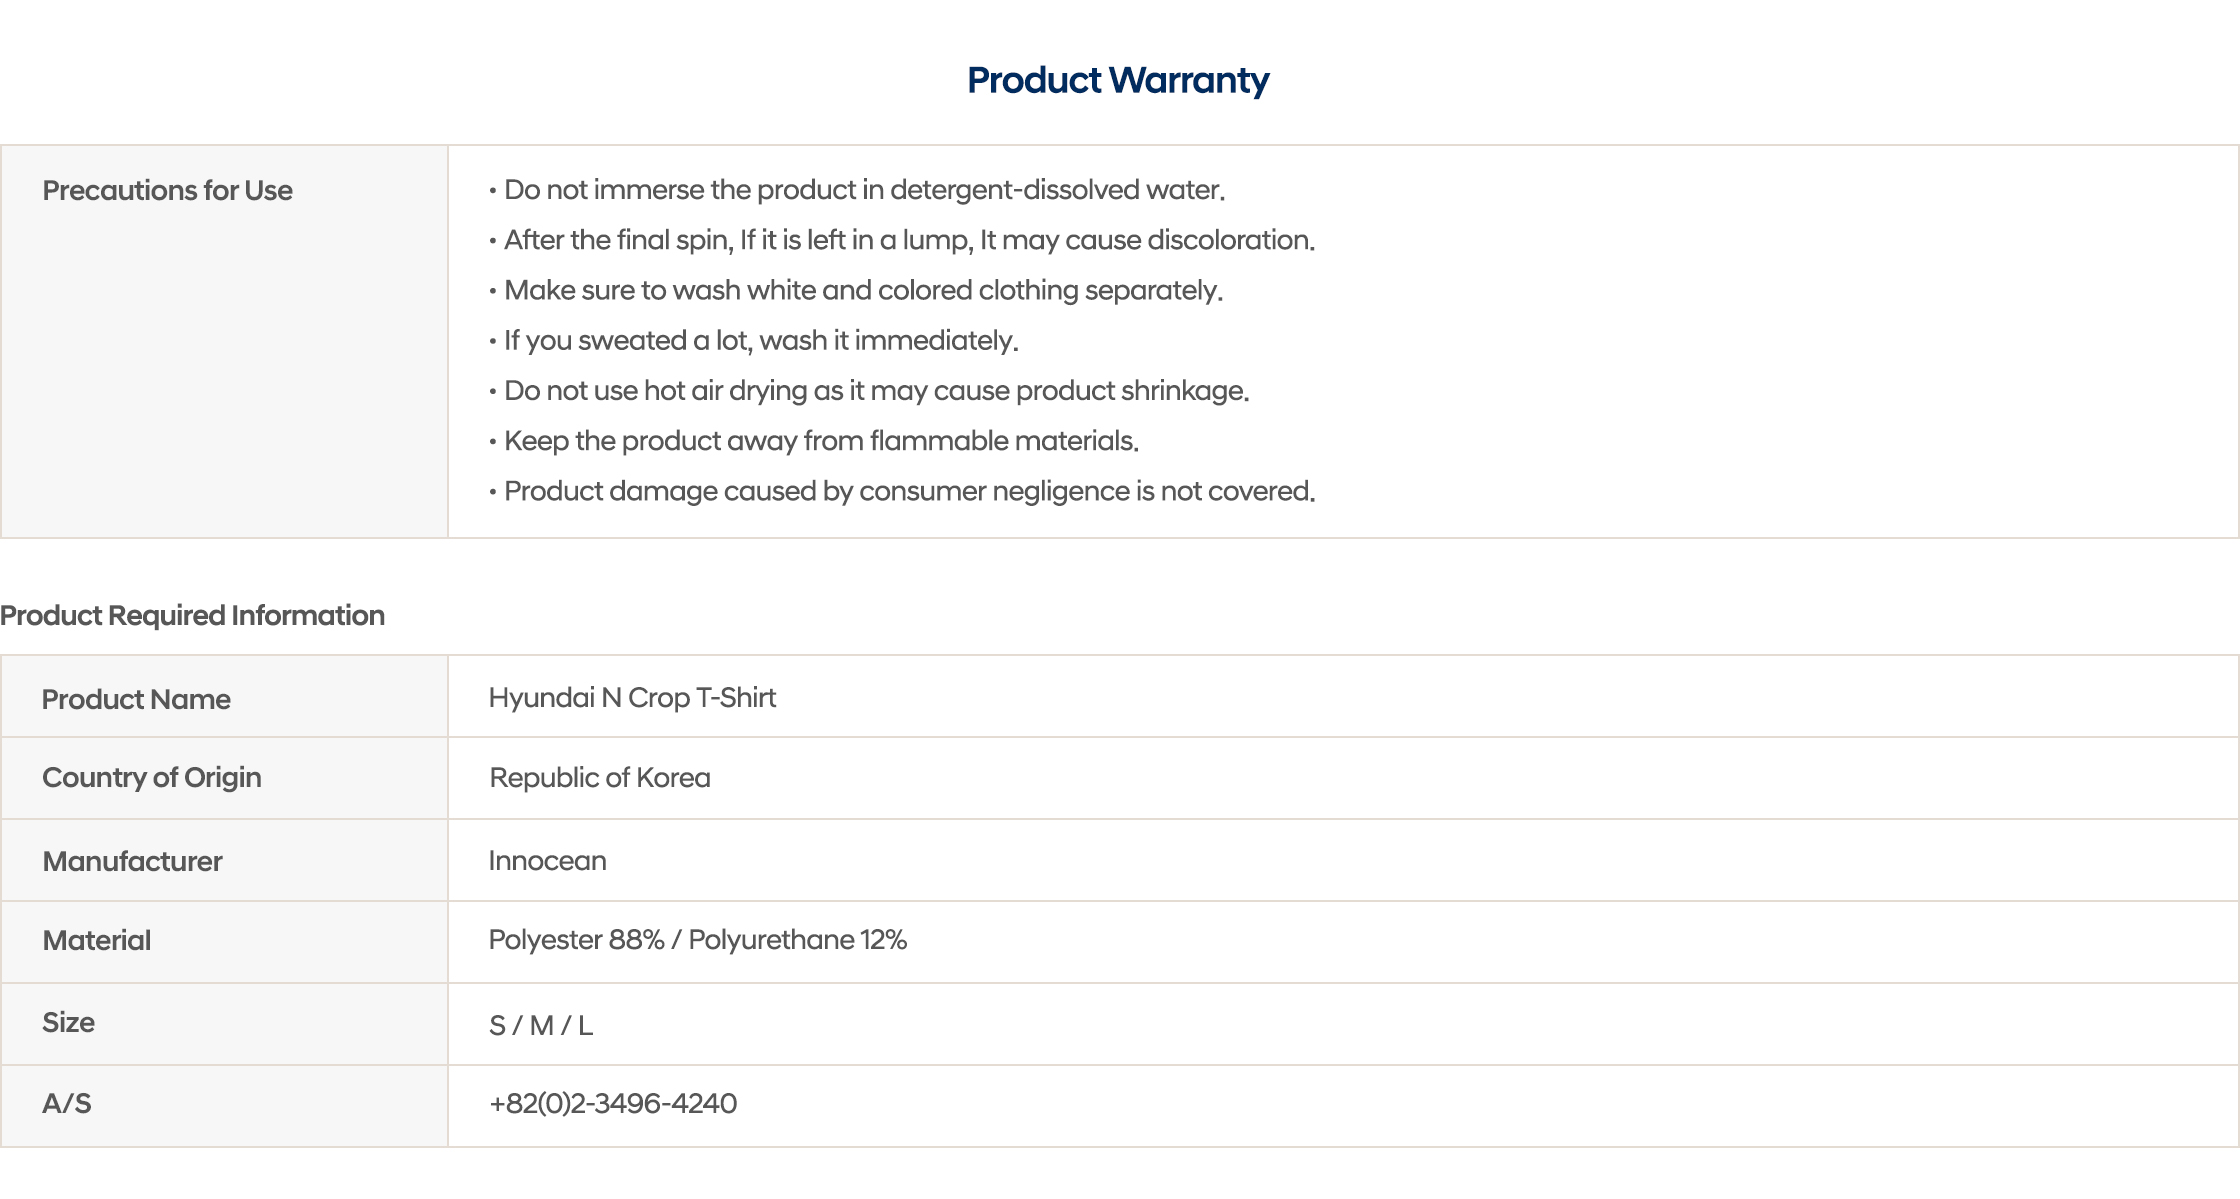This screenshot has height=1199, width=2240.
Task: Select the wash white and colored separately line
Action: tap(856, 290)
